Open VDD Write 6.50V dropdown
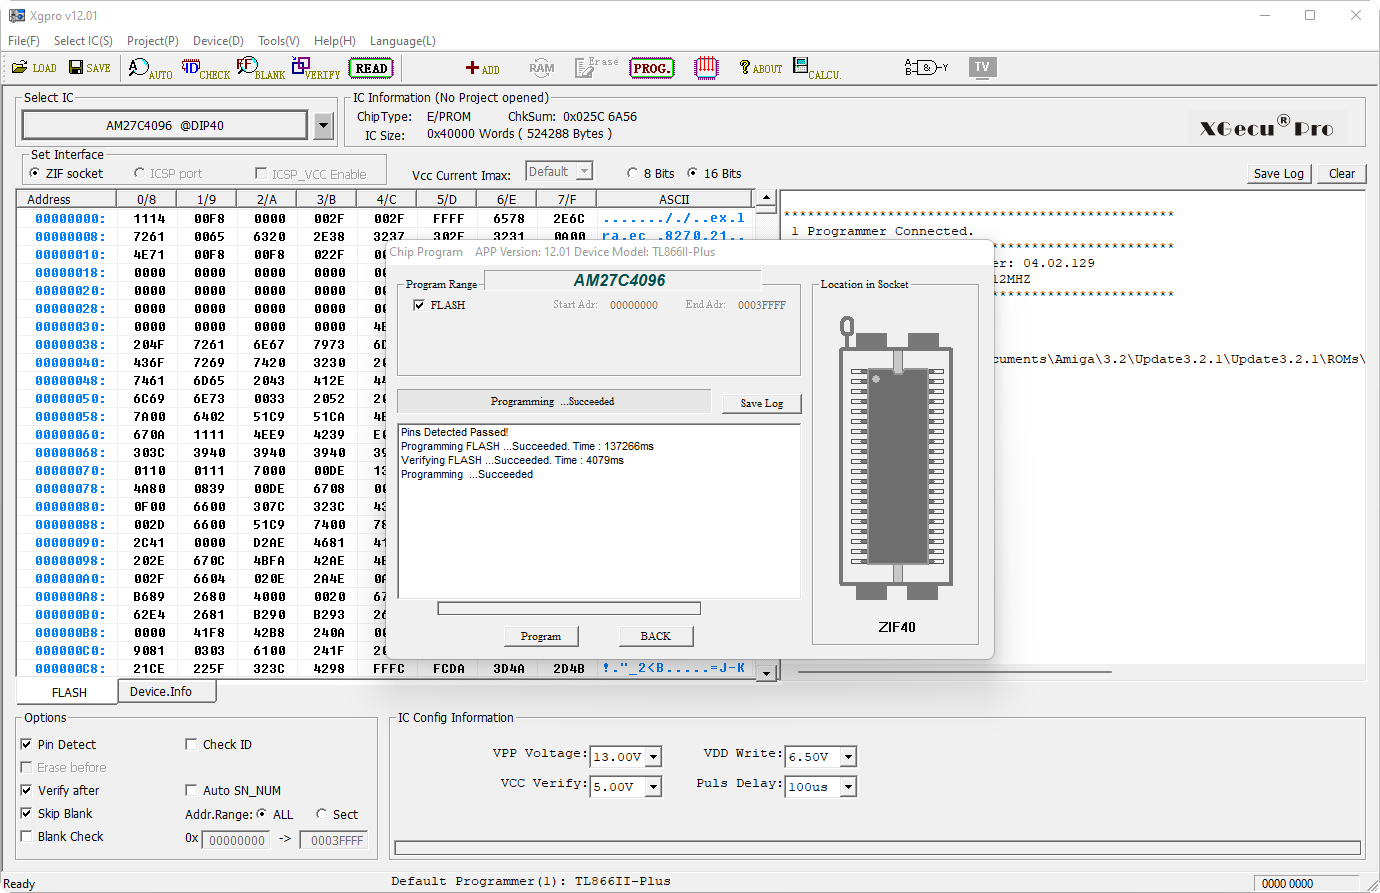The width and height of the screenshot is (1380, 893). (x=848, y=757)
